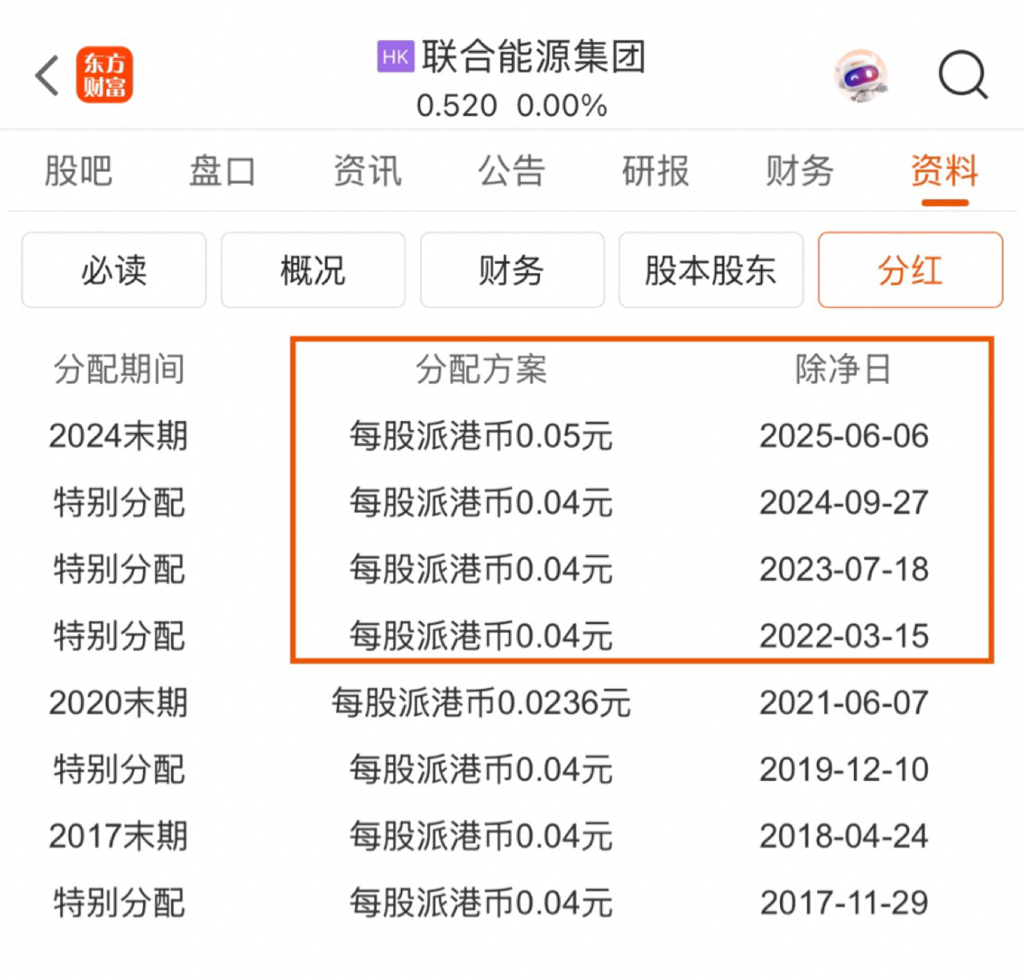Open the 公告 tab
Screen dimensions: 1024x979
pos(511,171)
